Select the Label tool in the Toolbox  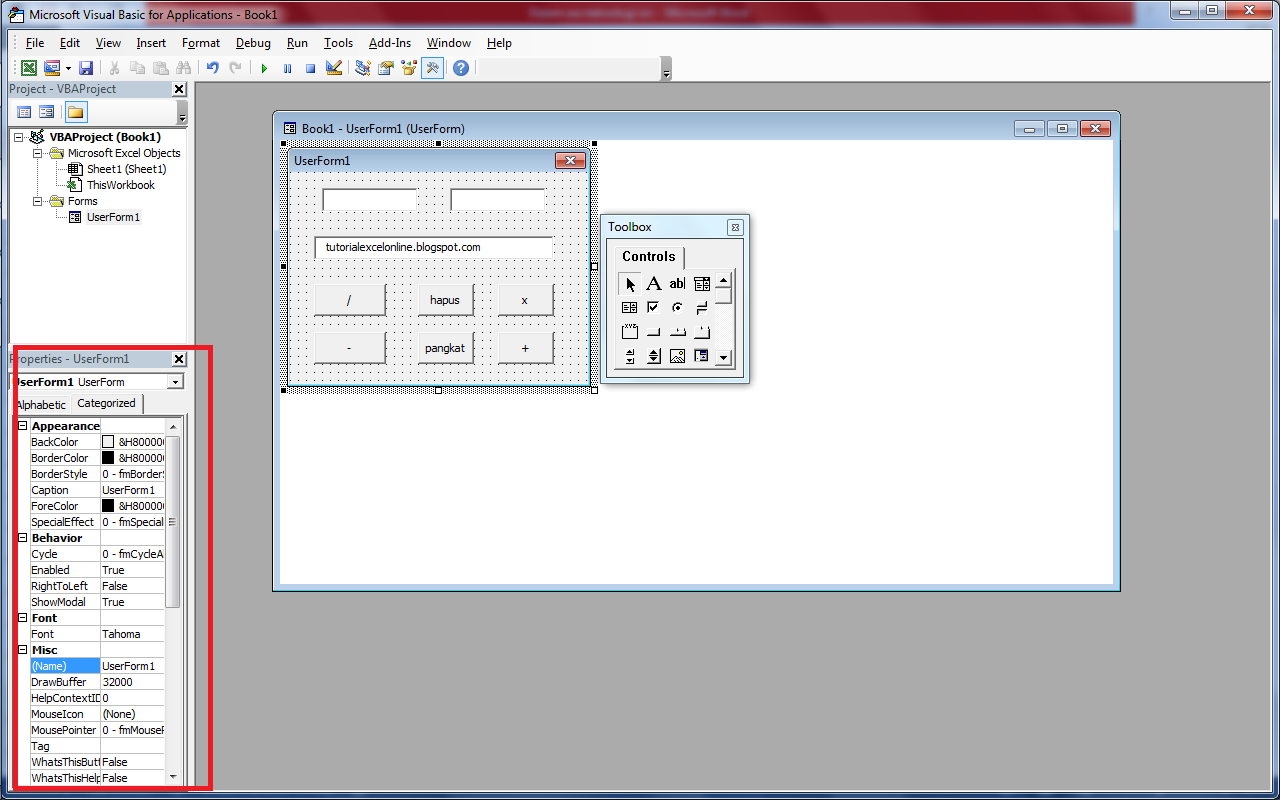click(x=653, y=283)
